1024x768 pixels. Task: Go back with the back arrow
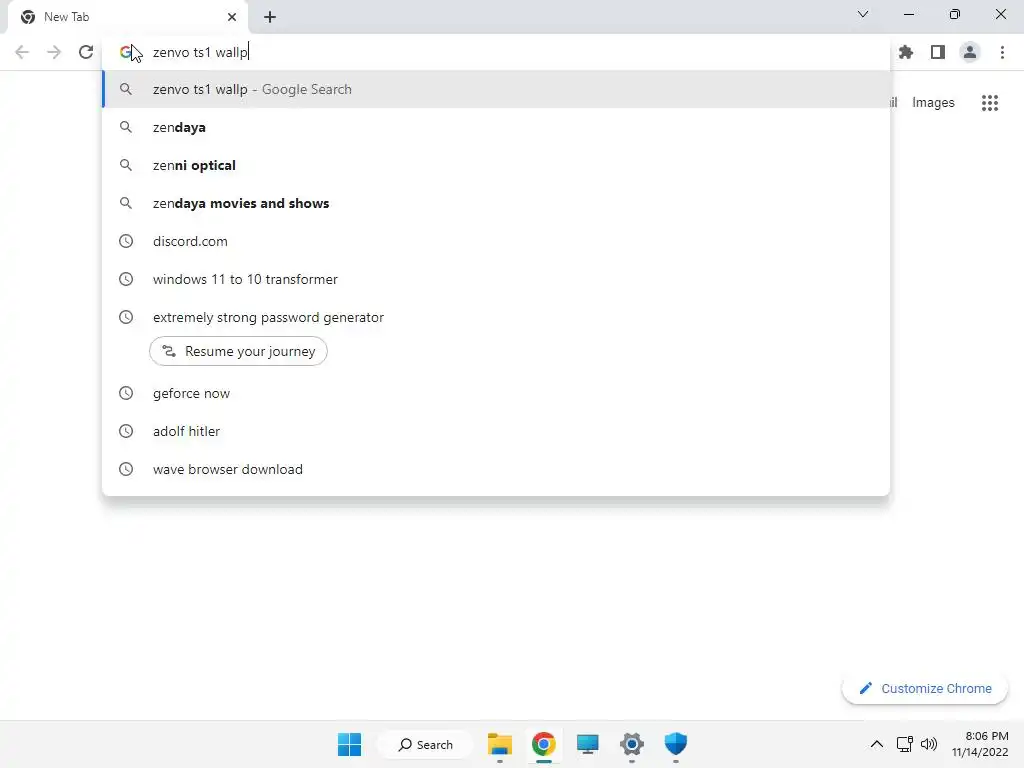[22, 52]
